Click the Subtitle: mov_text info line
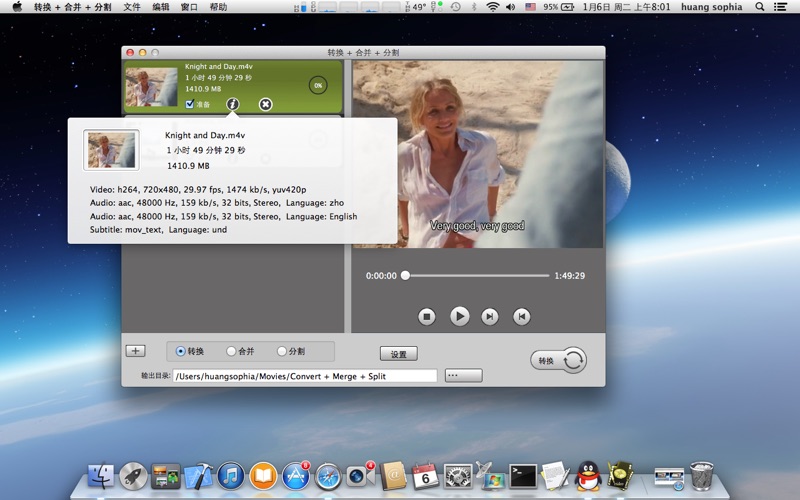Screen dimensions: 800x500 (x=159, y=230)
